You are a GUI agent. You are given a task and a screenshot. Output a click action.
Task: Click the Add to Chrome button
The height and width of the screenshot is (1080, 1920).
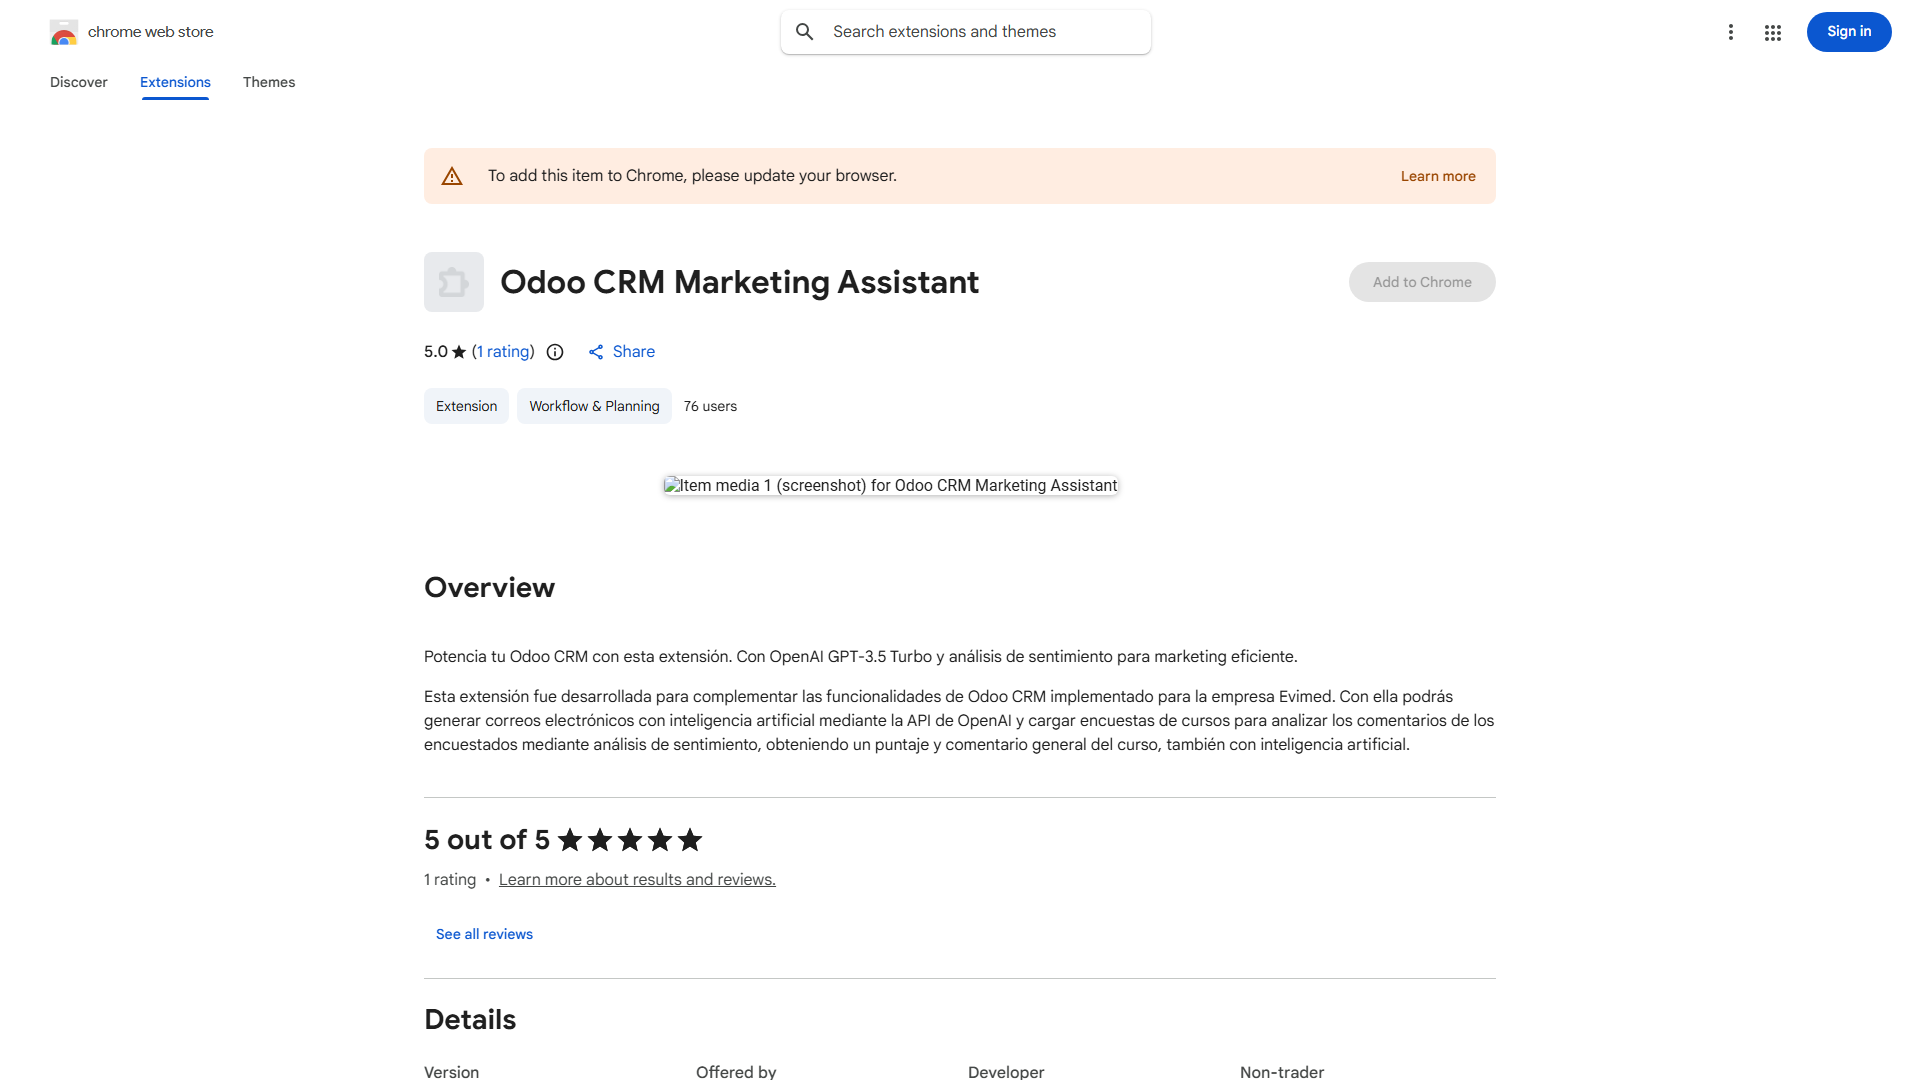(x=1421, y=282)
